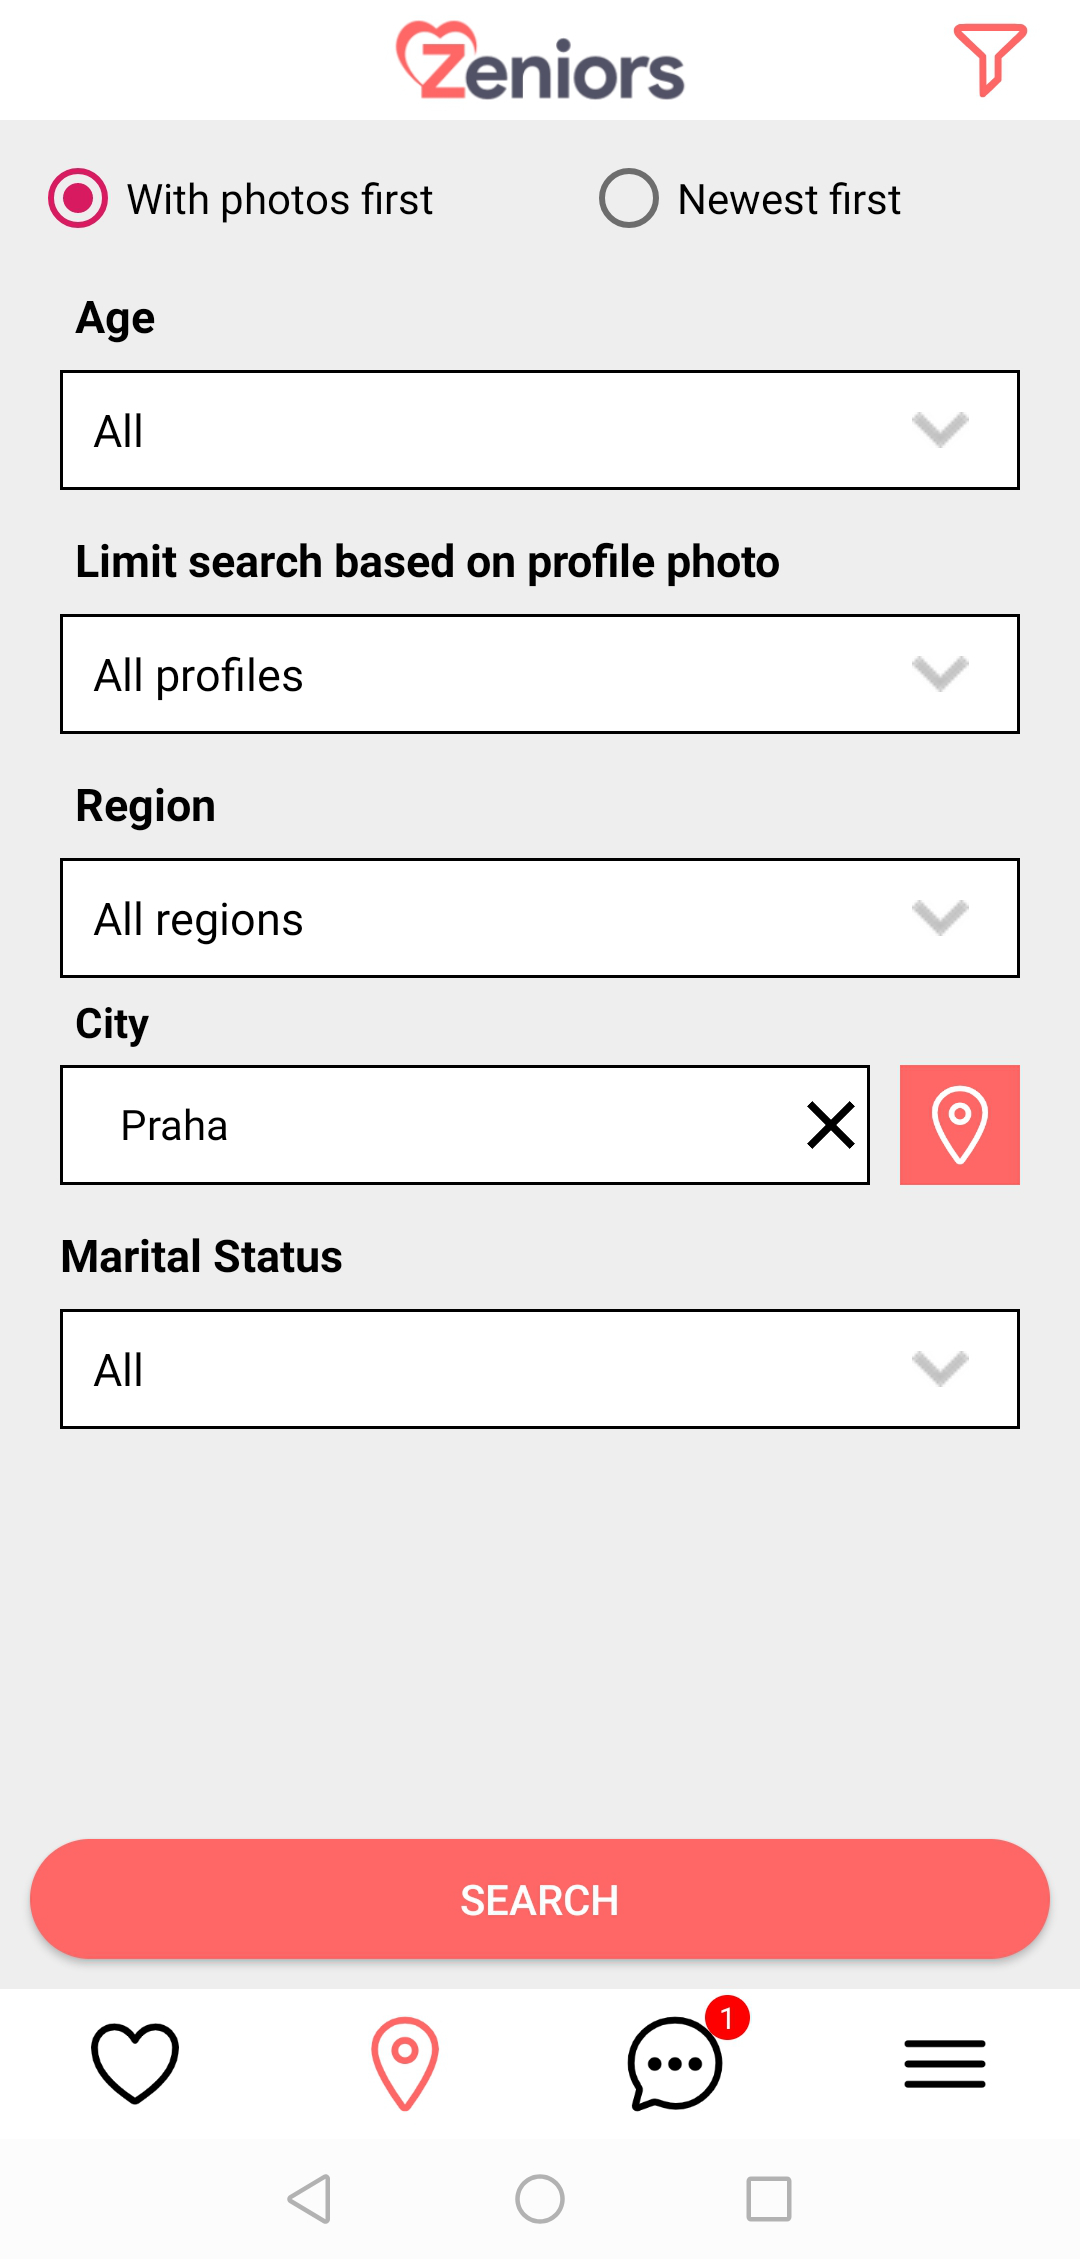Tap the unread message badge

tap(727, 2018)
